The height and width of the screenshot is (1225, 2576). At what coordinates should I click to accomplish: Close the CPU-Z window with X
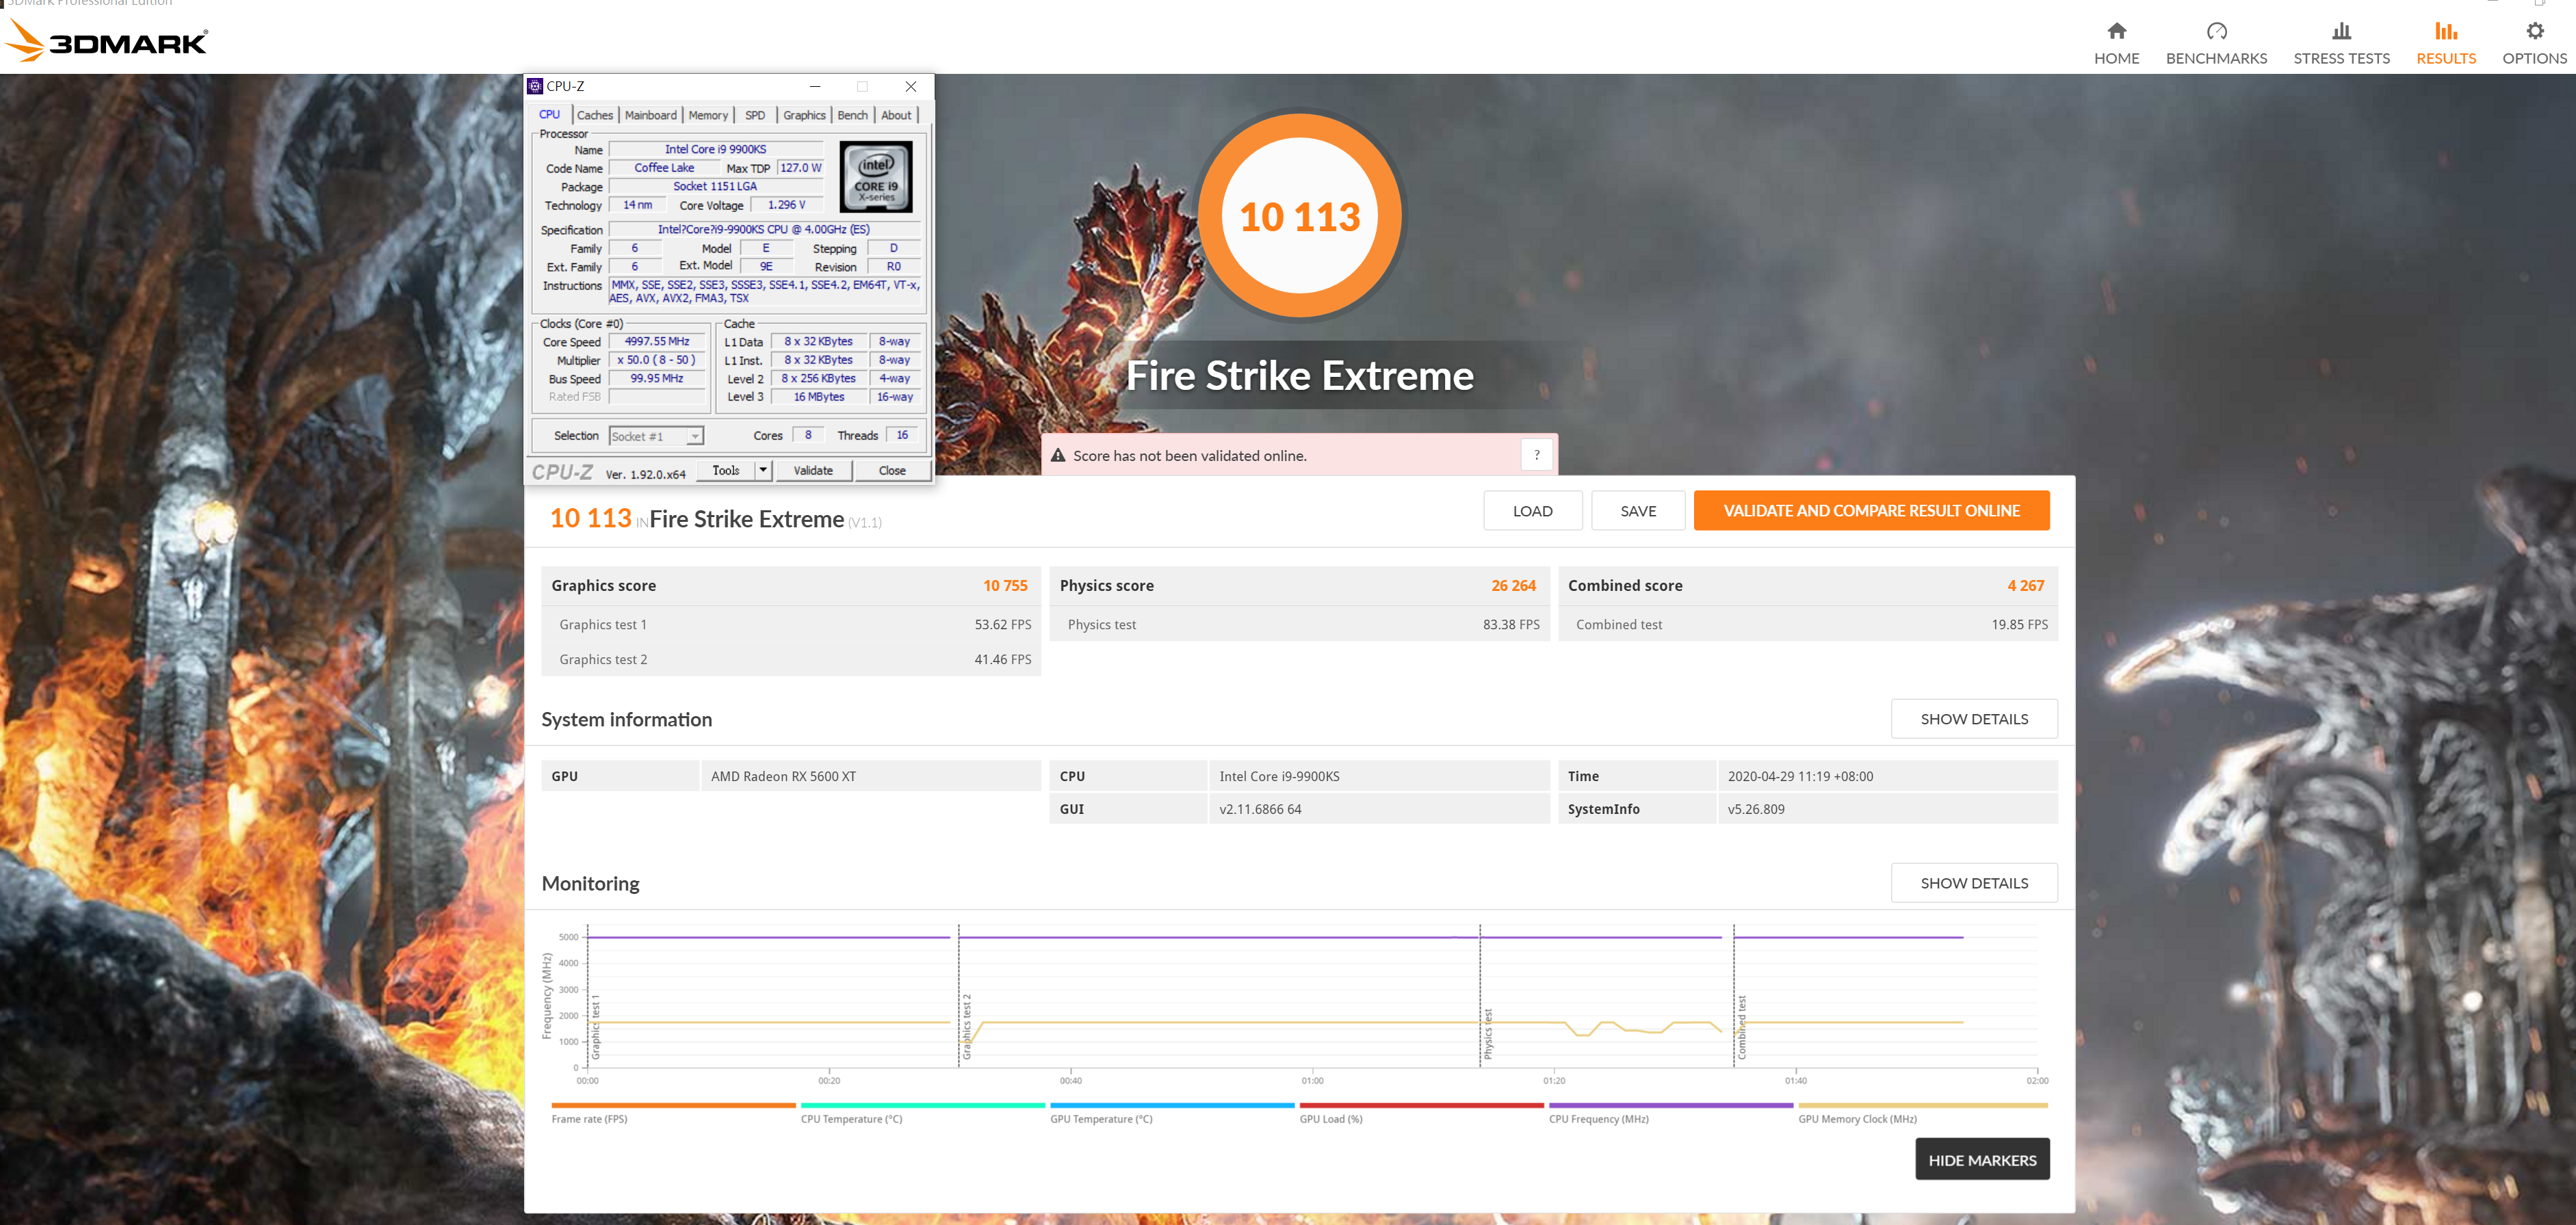pyautogui.click(x=911, y=86)
